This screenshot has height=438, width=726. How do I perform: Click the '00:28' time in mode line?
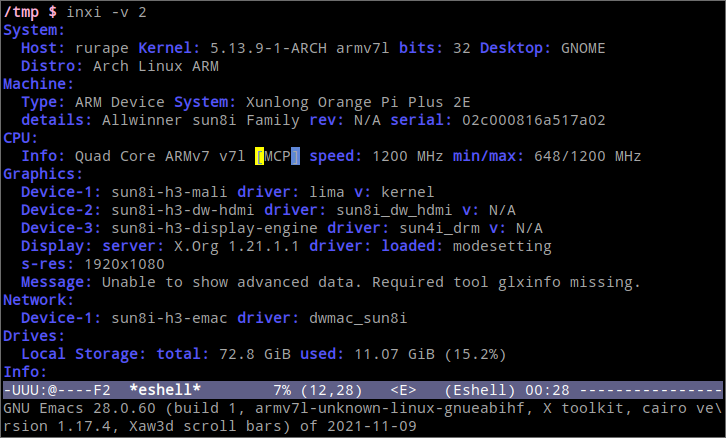[547, 390]
